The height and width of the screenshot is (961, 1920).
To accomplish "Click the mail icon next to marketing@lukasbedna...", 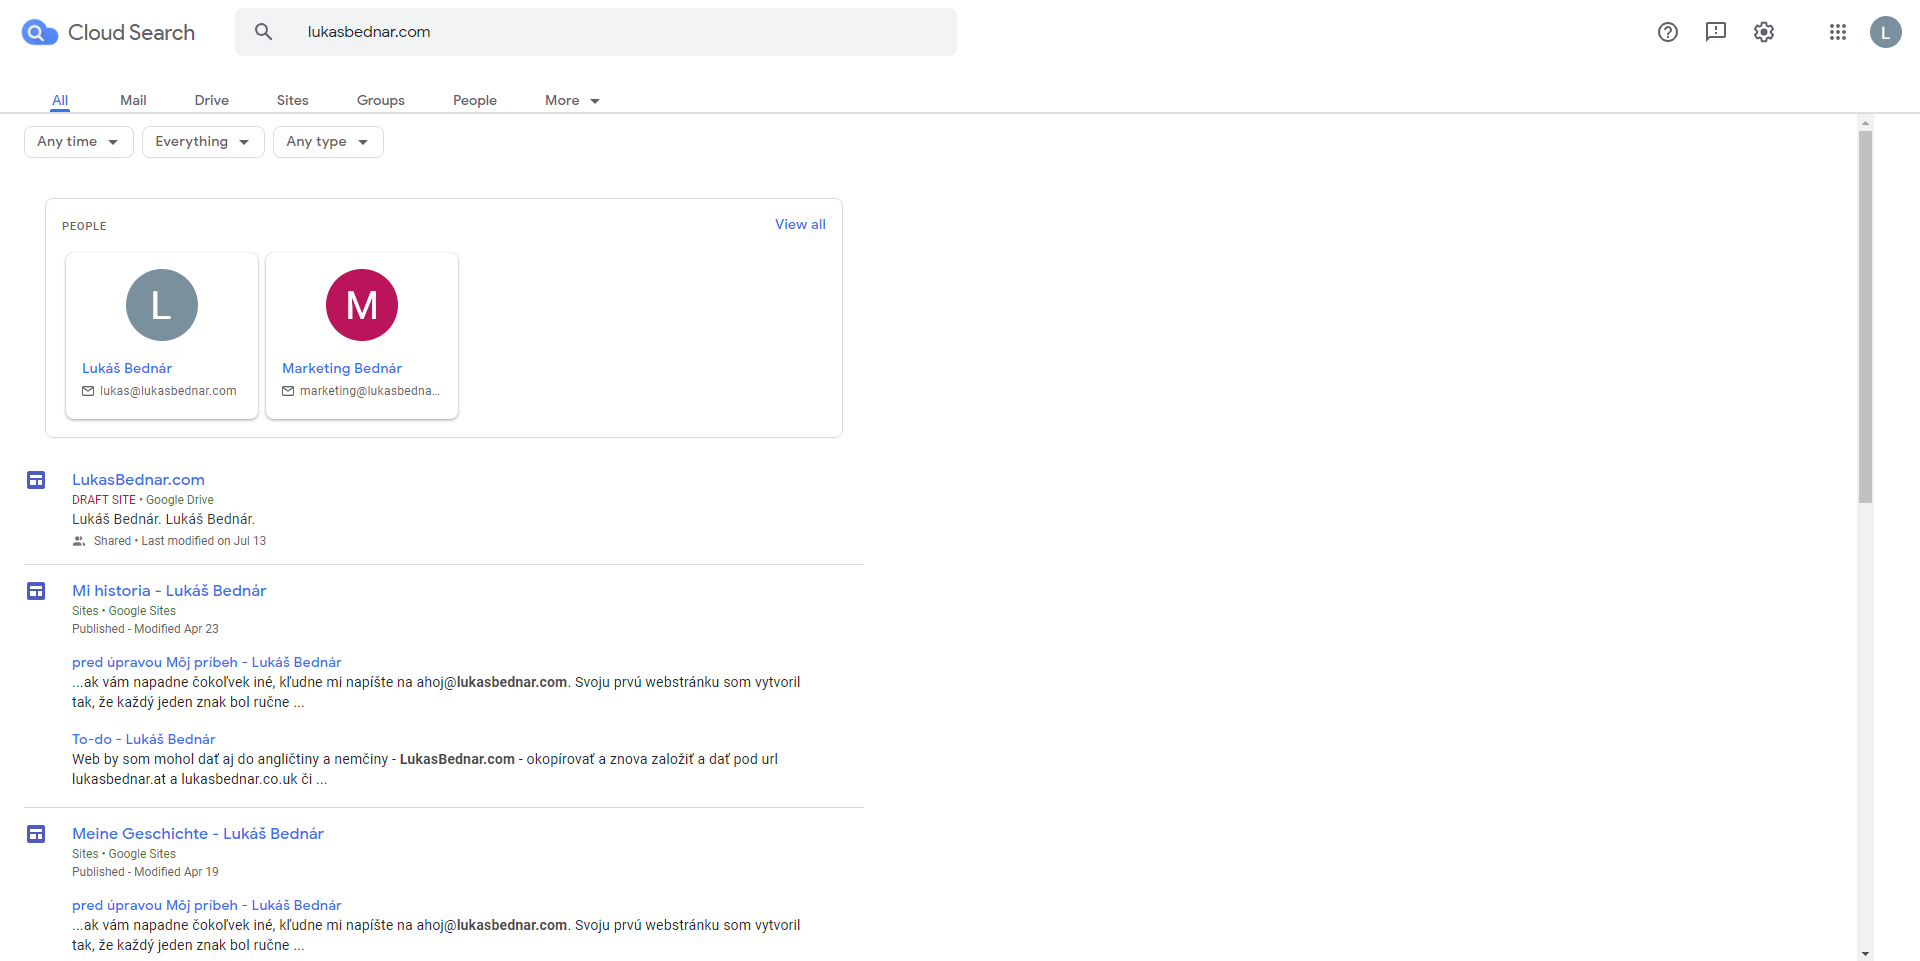I will pyautogui.click(x=288, y=391).
